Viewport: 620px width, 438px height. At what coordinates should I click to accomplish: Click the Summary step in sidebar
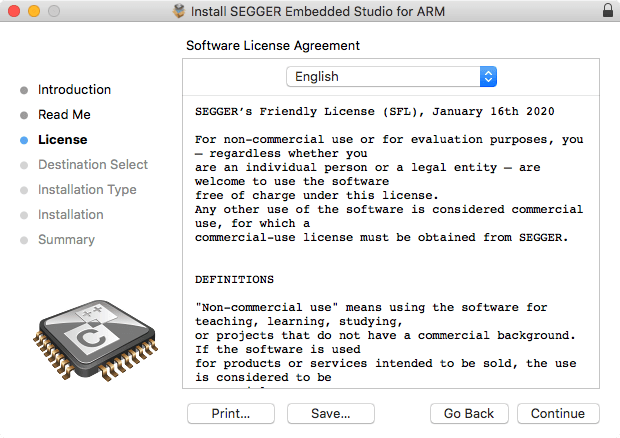pos(66,239)
